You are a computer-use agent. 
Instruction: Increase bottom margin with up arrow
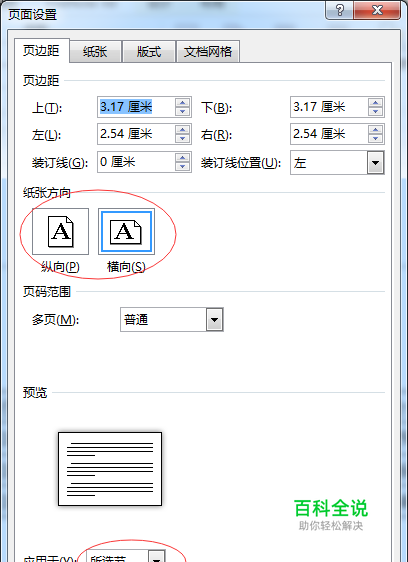tap(375, 103)
